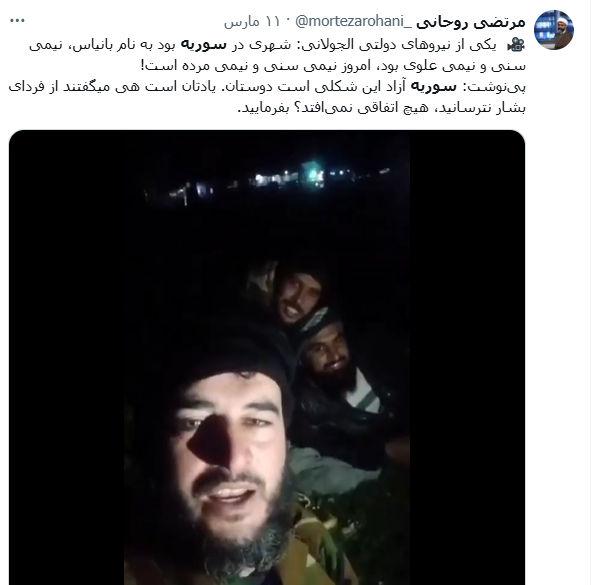Click the tweet's second line ending with مرده است
Viewport: 592px width, 585px height.
pos(333,66)
